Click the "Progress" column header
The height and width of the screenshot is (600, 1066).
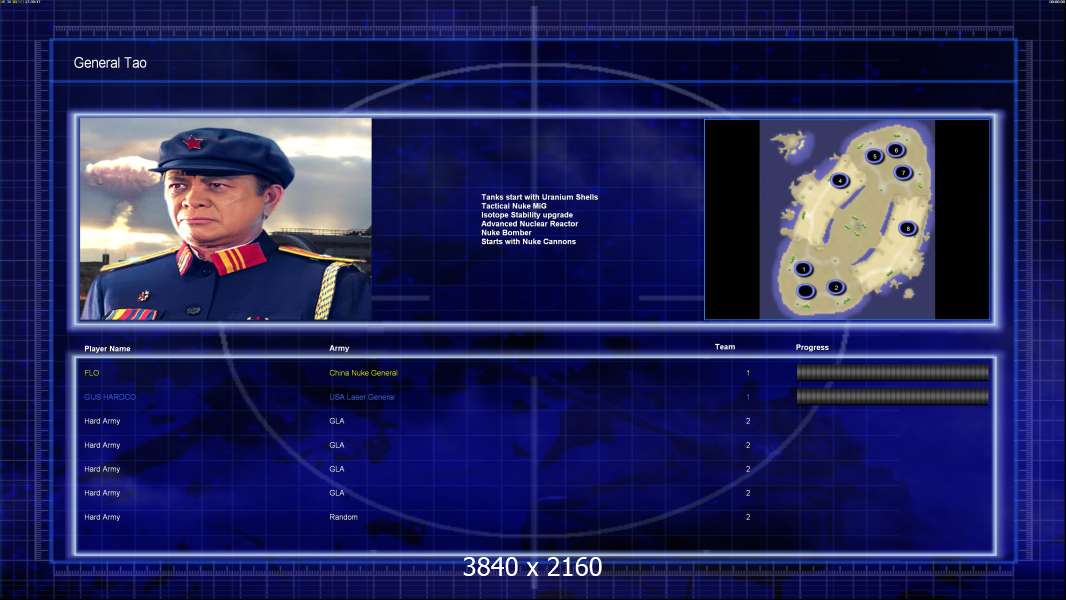coord(812,347)
